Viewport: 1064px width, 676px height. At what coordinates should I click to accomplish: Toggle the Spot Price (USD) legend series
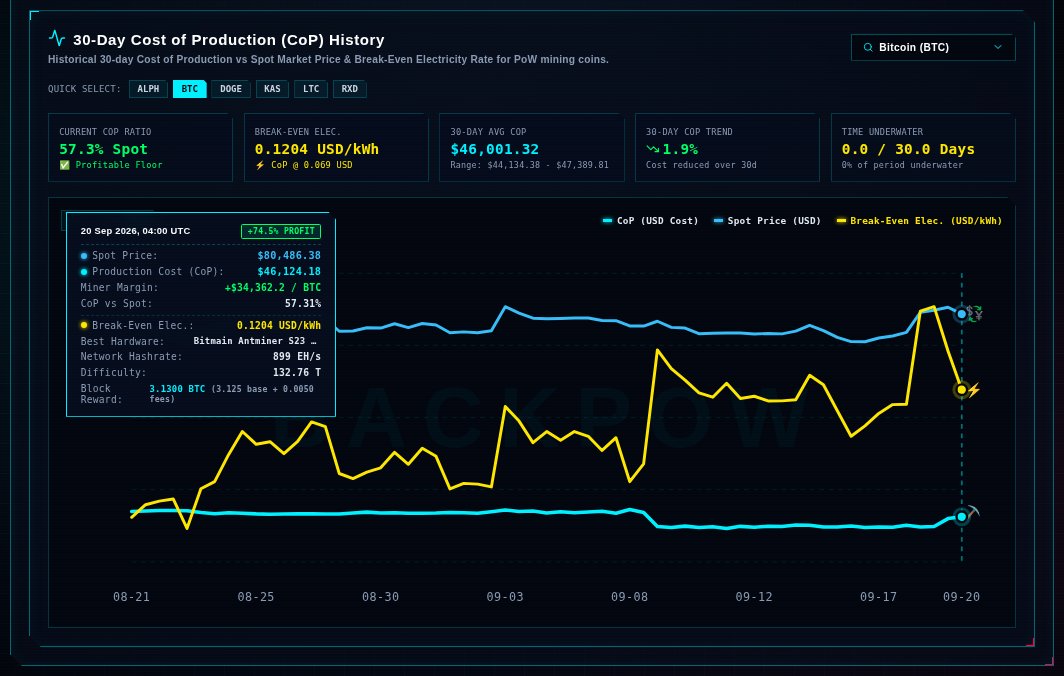(x=767, y=221)
